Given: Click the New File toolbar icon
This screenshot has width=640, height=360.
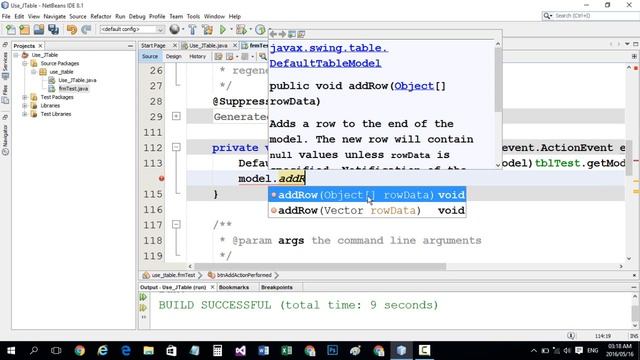Looking at the screenshot, I should point(11,29).
